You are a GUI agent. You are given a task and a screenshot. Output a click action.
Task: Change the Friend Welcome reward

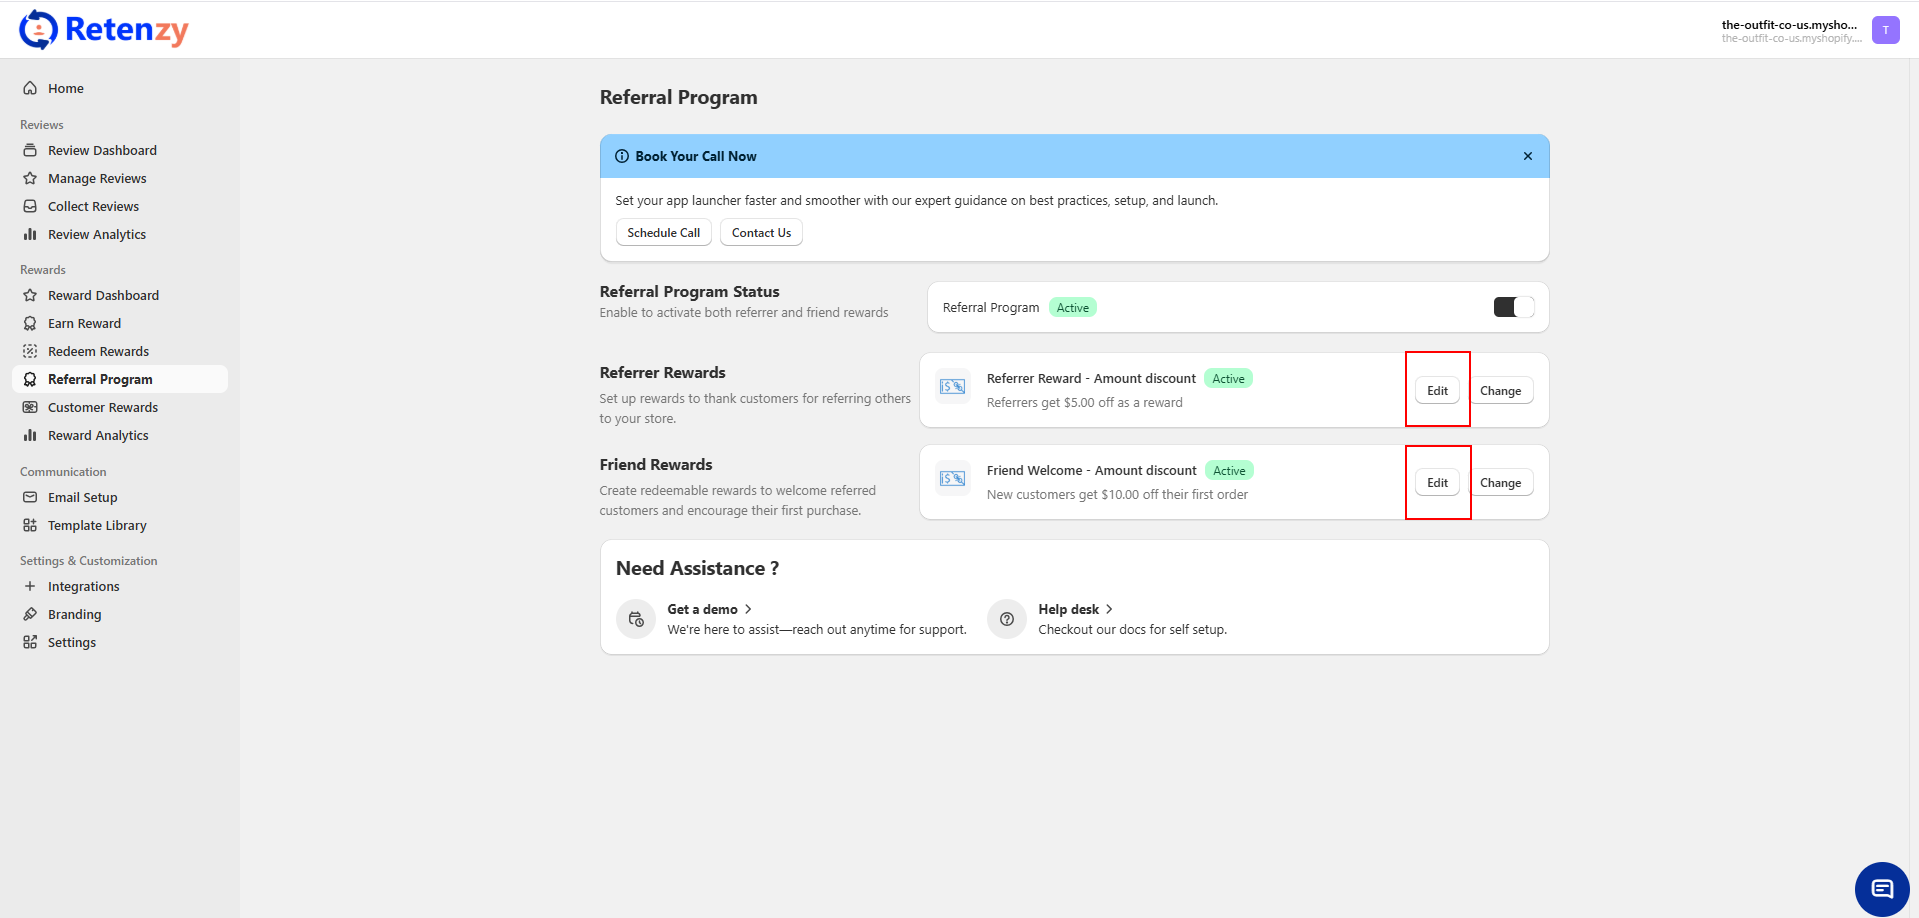[x=1500, y=483]
